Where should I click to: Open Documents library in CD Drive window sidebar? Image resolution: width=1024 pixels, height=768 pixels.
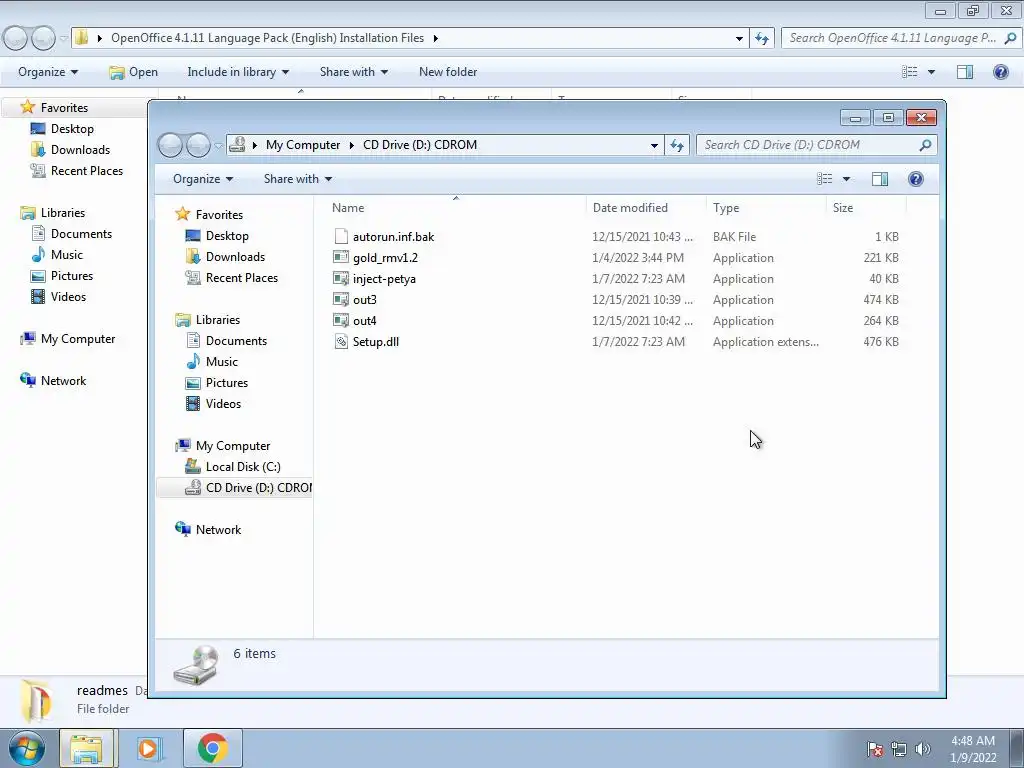pos(226,341)
